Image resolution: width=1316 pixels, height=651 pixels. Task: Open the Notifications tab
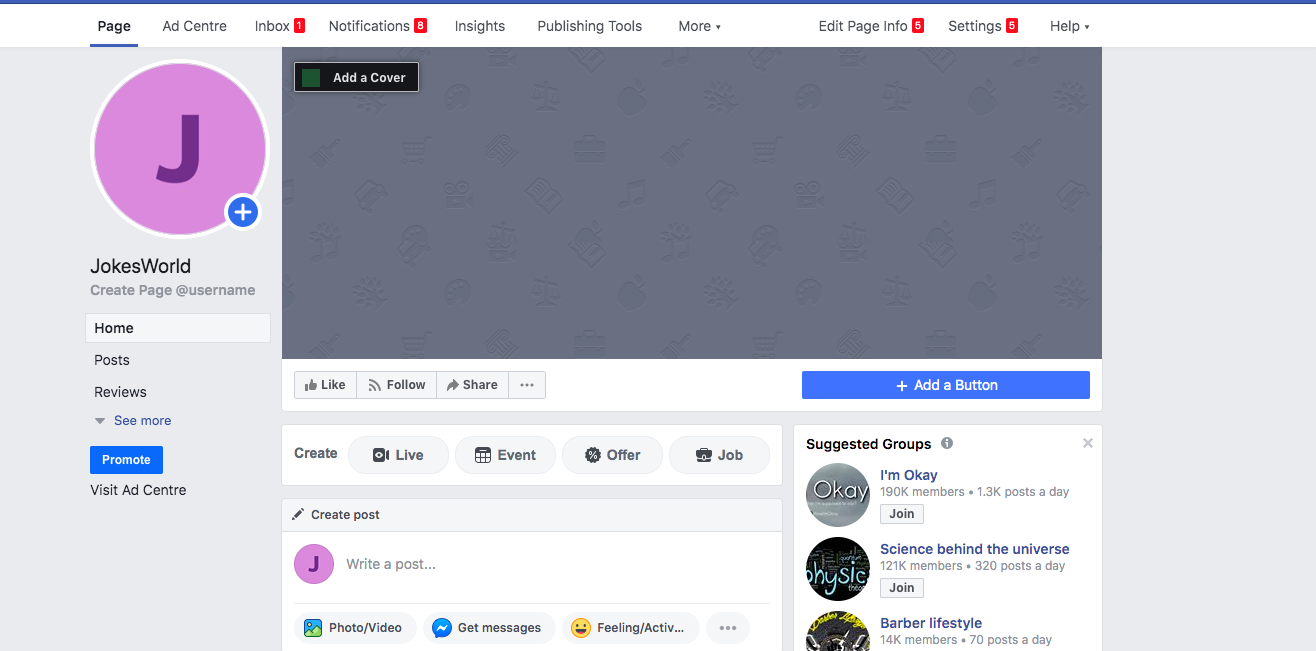369,26
